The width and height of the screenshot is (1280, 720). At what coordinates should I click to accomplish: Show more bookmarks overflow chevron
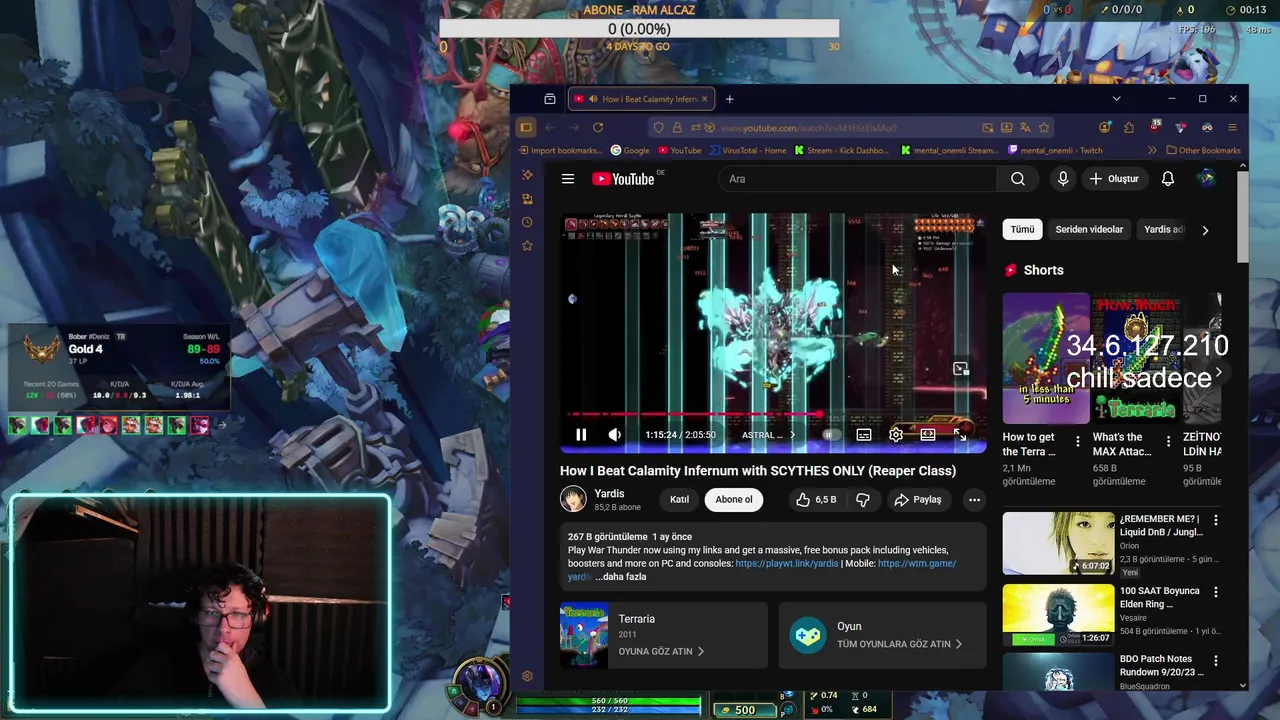click(x=1152, y=151)
